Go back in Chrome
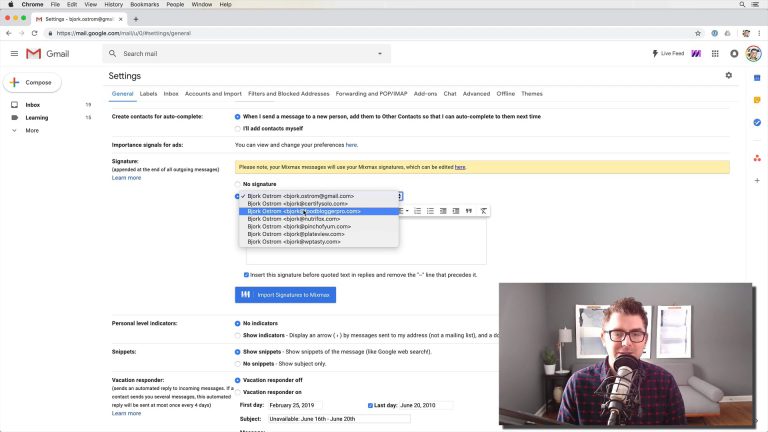The image size is (768, 432). pyautogui.click(x=9, y=33)
